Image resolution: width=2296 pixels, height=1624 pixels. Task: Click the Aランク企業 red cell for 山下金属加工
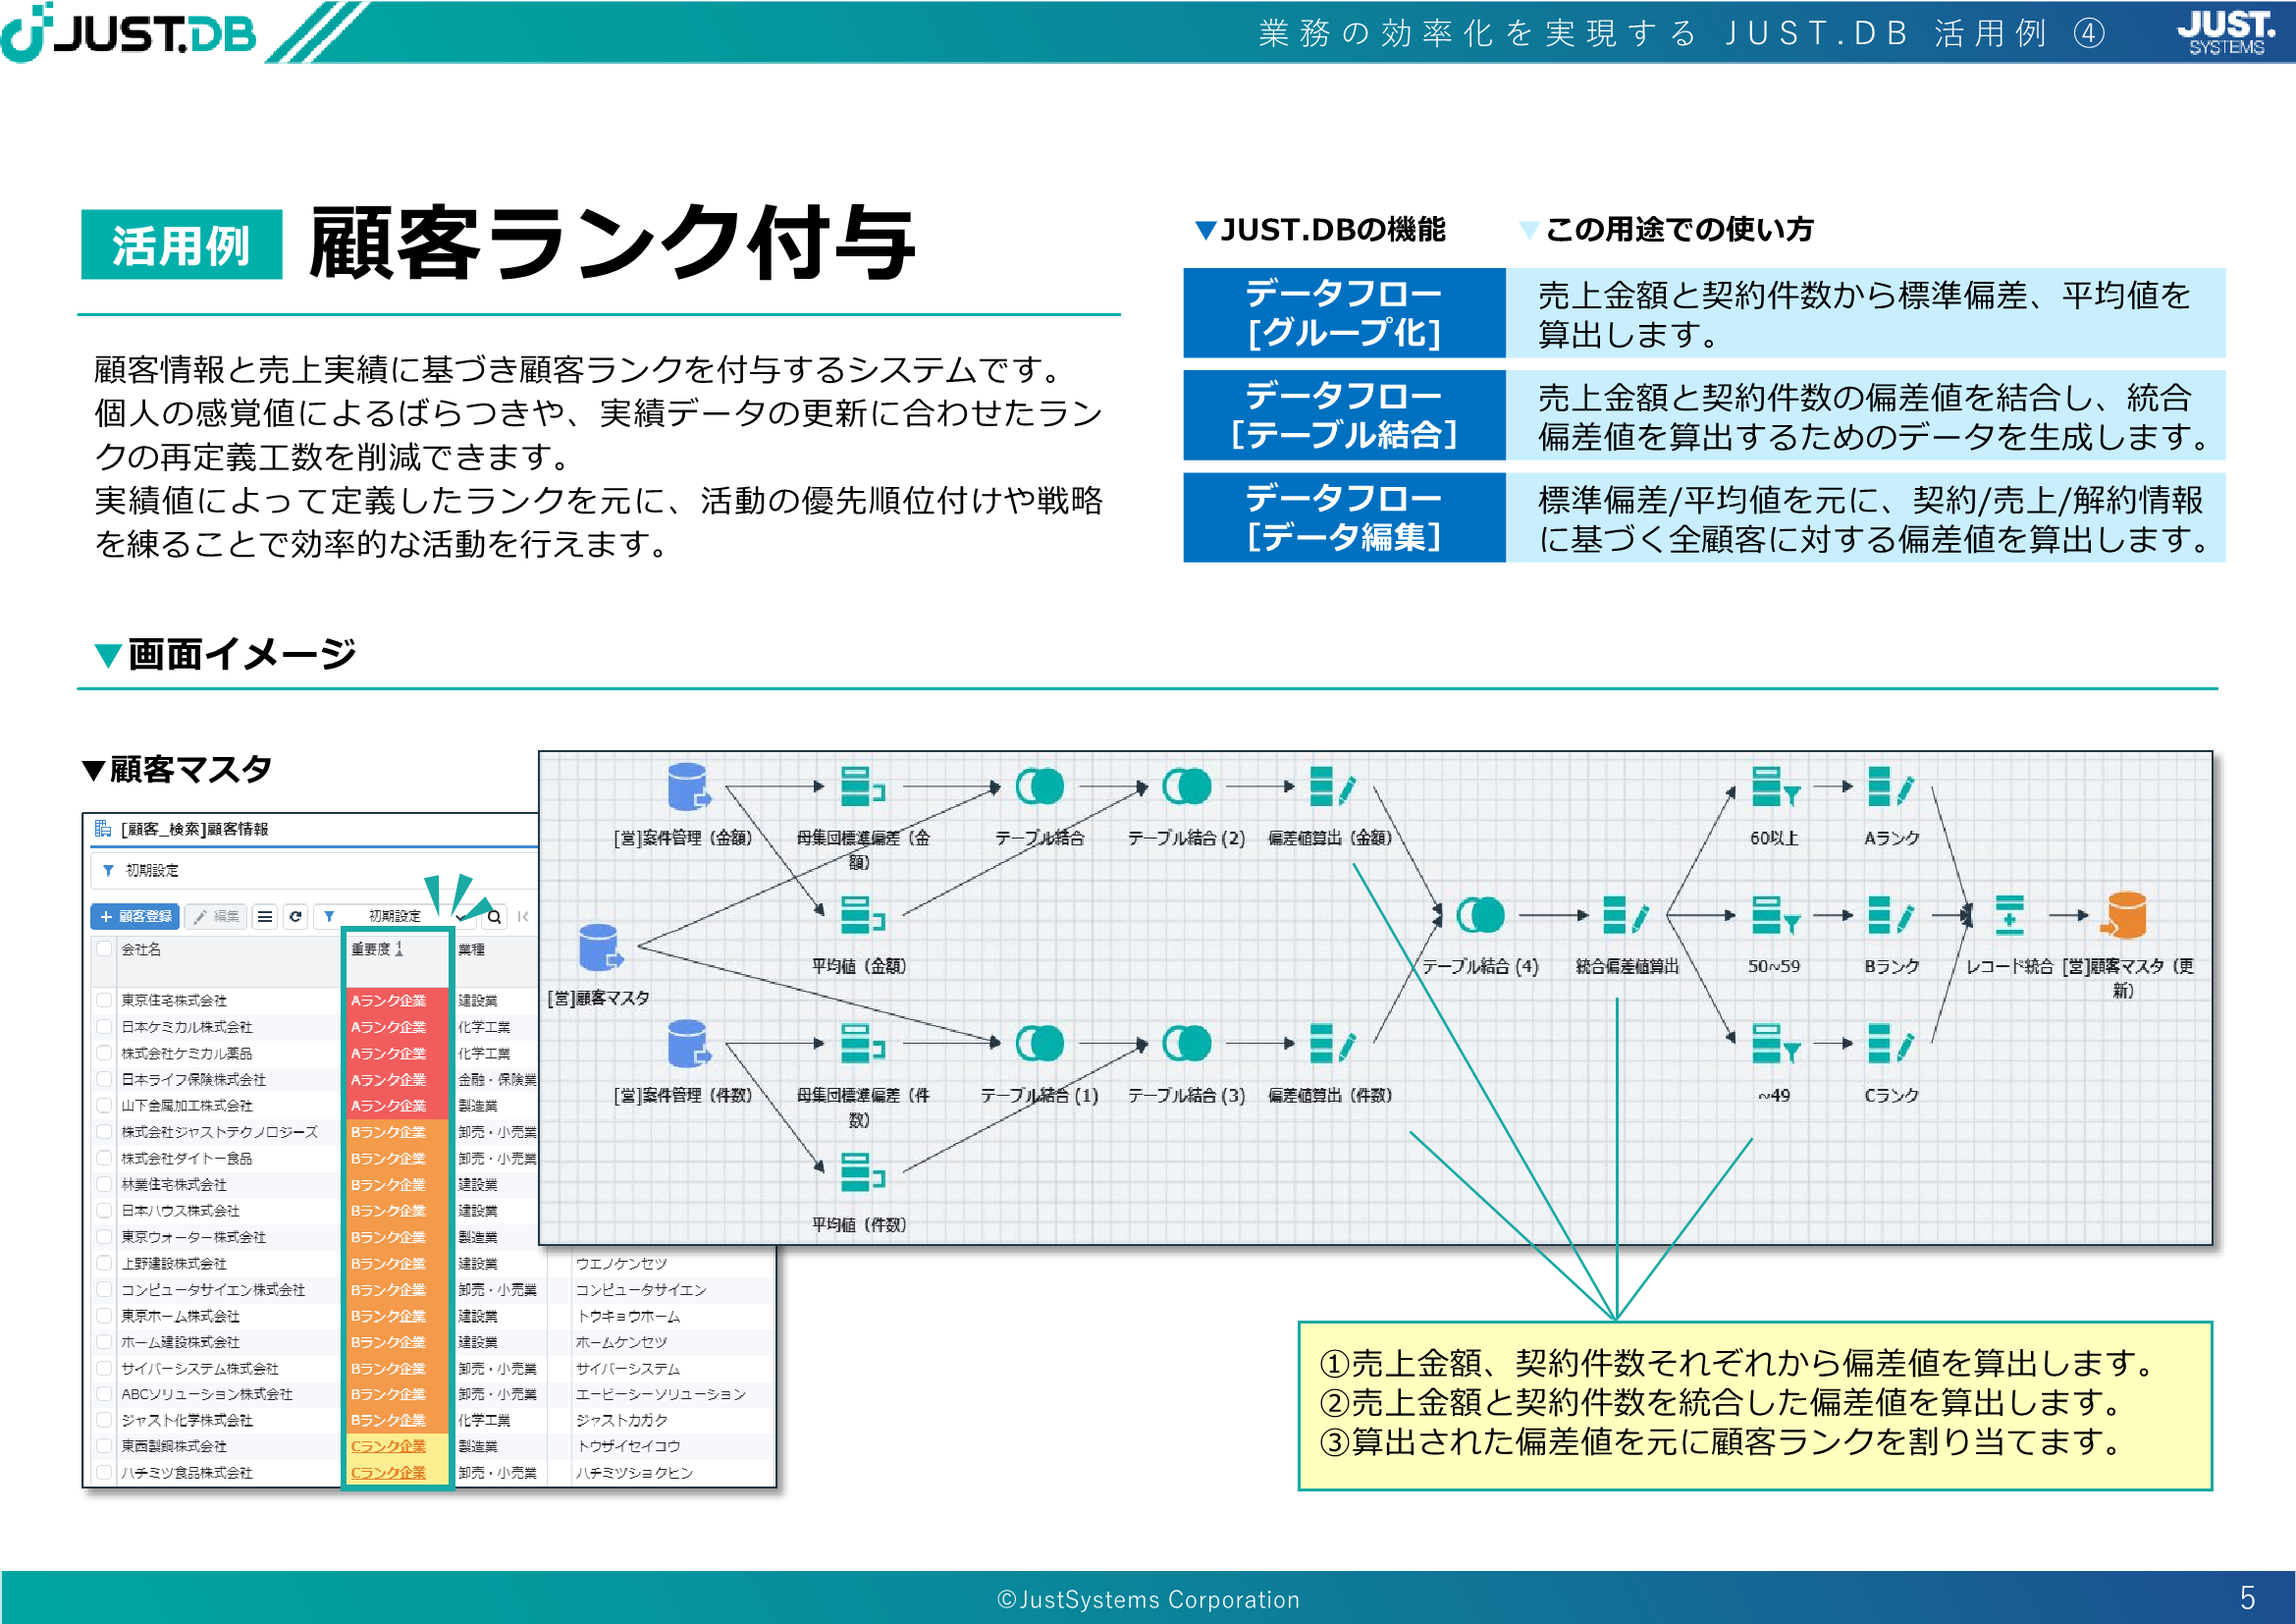(x=388, y=1105)
